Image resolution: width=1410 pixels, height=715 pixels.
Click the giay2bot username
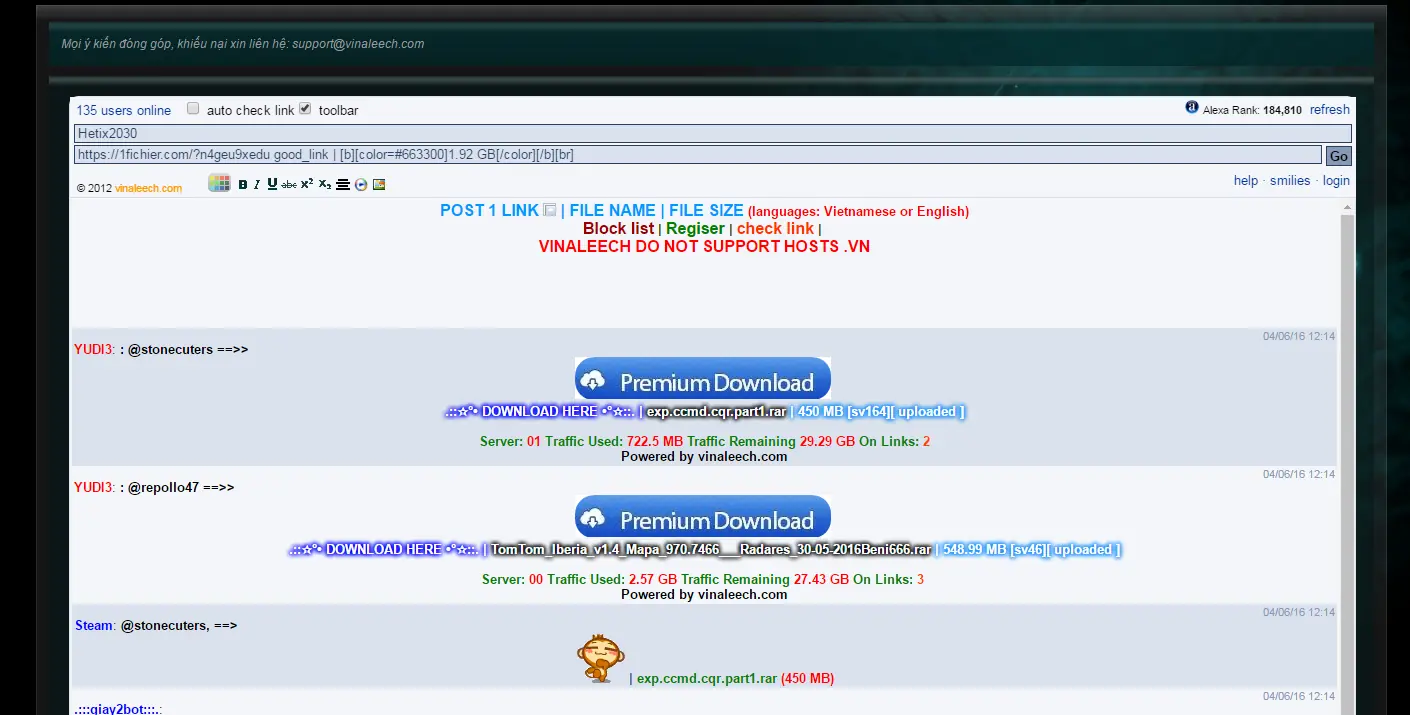[119, 709]
